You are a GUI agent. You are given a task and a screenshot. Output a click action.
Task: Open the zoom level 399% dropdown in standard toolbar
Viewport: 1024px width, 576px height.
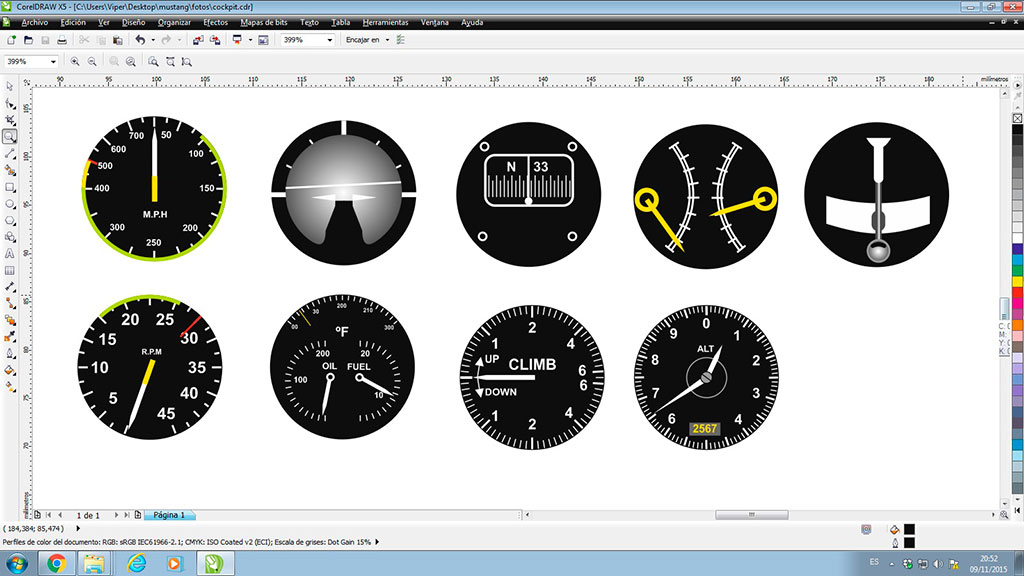[330, 40]
